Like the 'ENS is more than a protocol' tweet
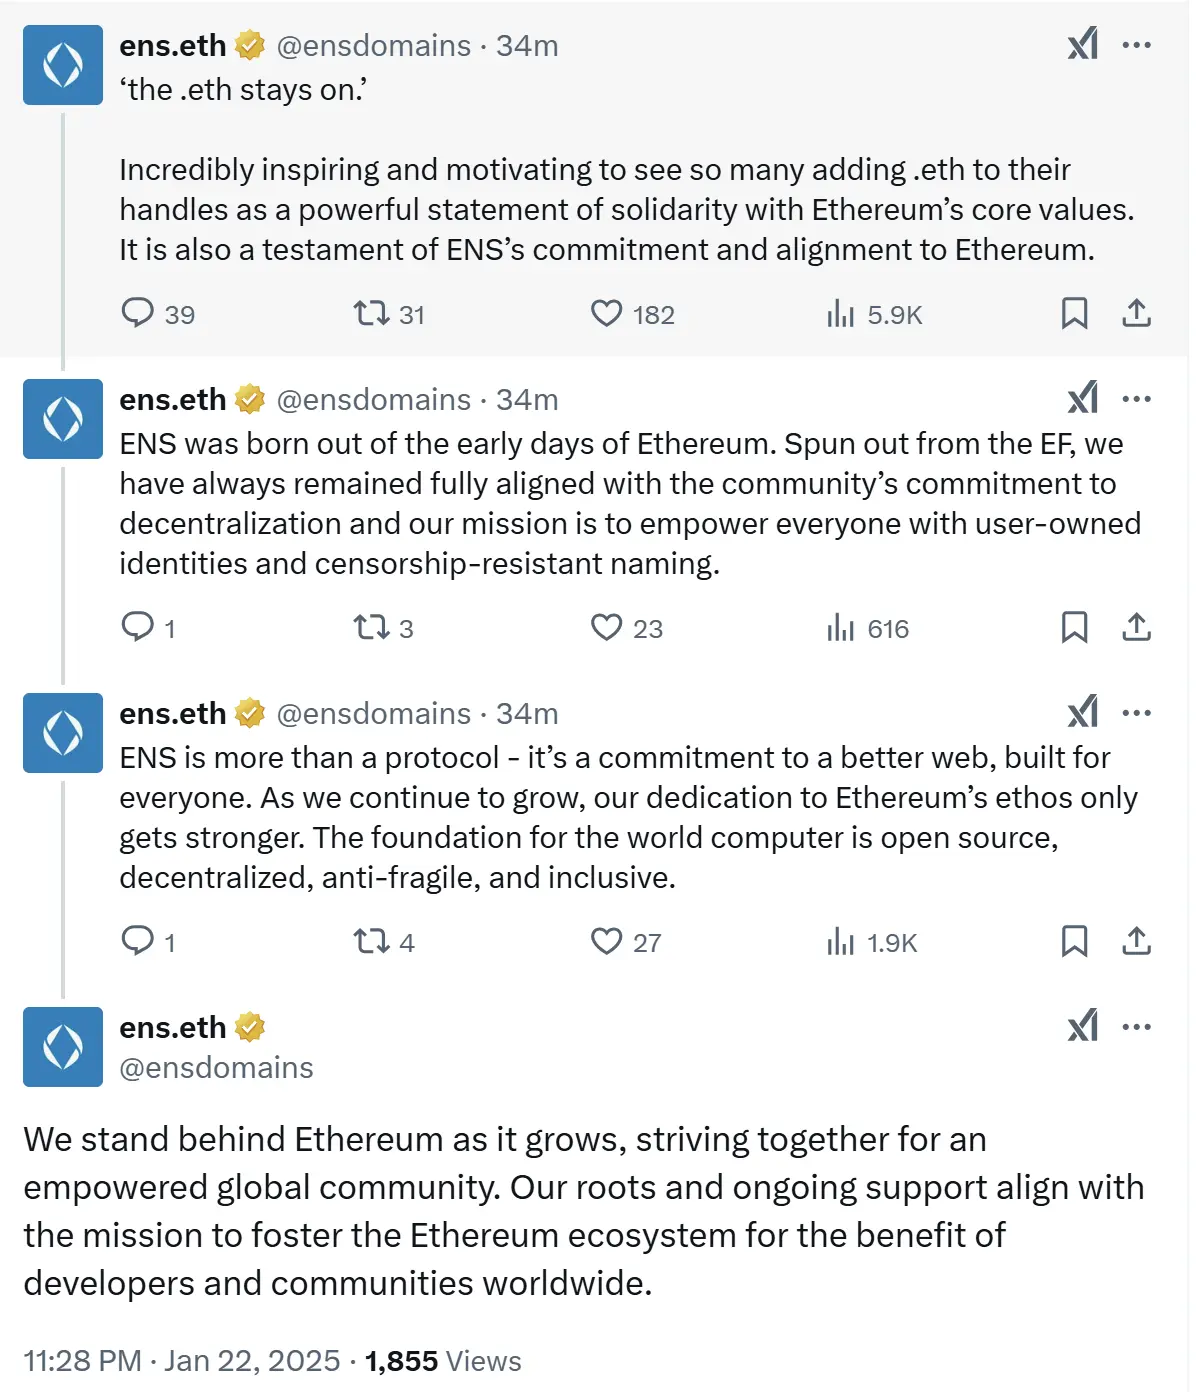The image size is (1196, 1392). pos(607,941)
